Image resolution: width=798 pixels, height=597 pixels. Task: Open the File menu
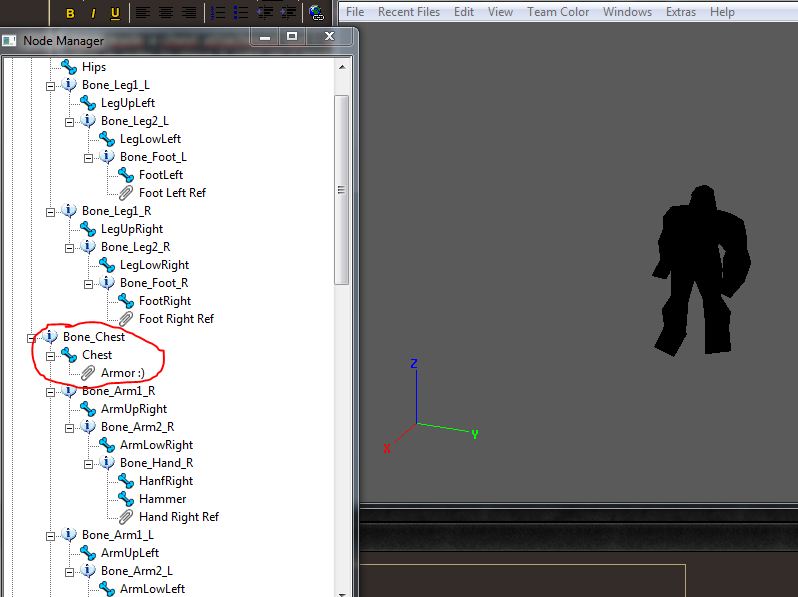pyautogui.click(x=355, y=12)
